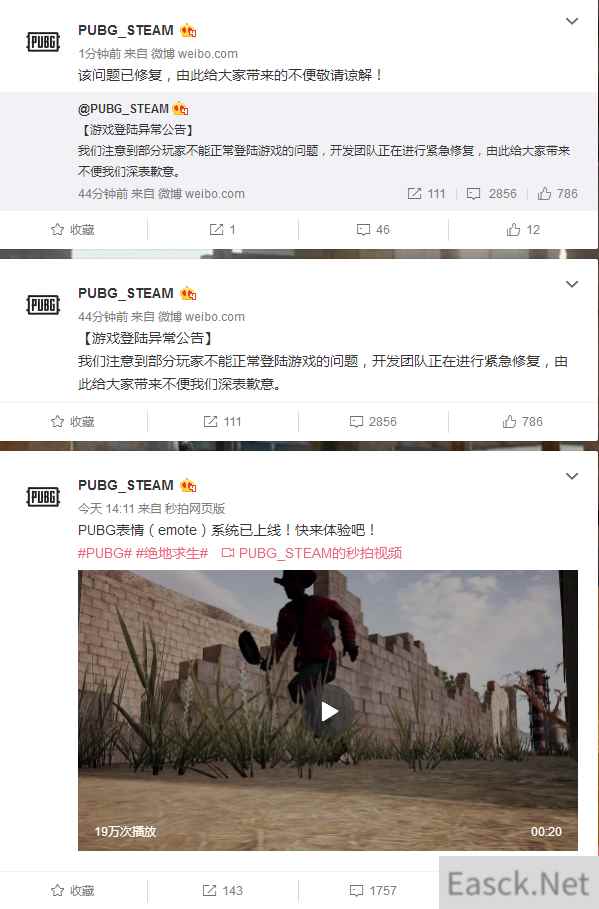Click PUBG logo avatar of top post
Viewport: 599px width, 909px height.
tap(43, 42)
